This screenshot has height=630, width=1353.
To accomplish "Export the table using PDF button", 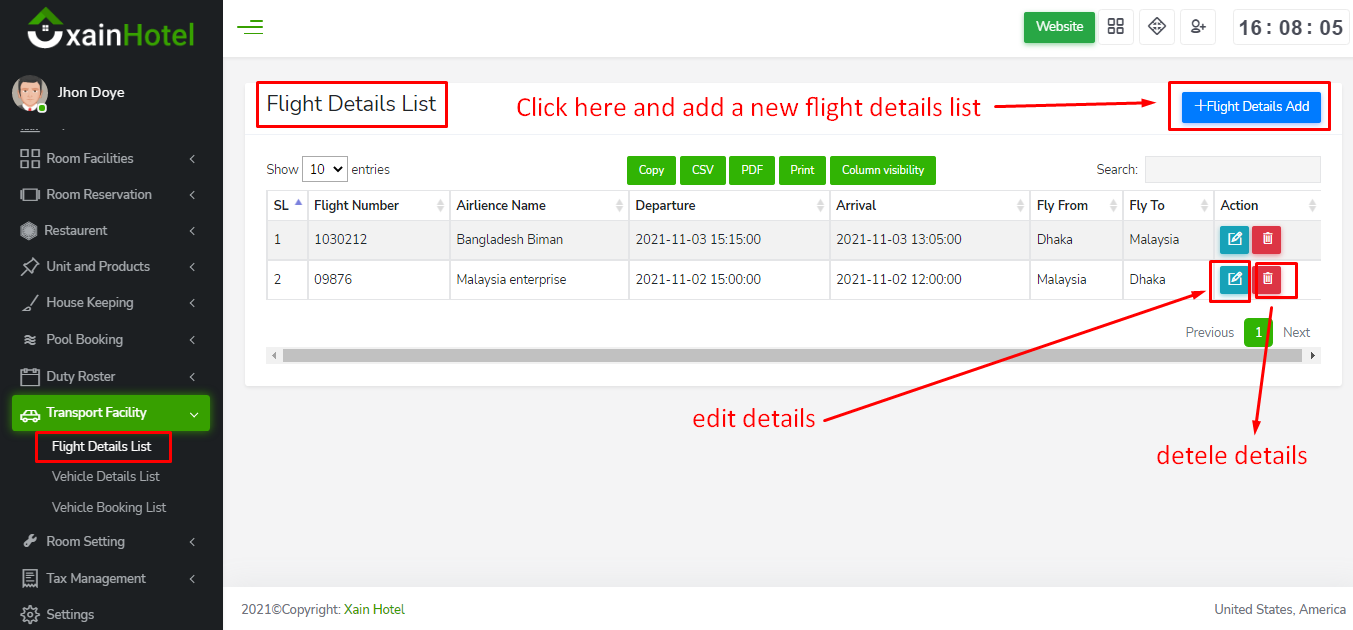I will (752, 170).
